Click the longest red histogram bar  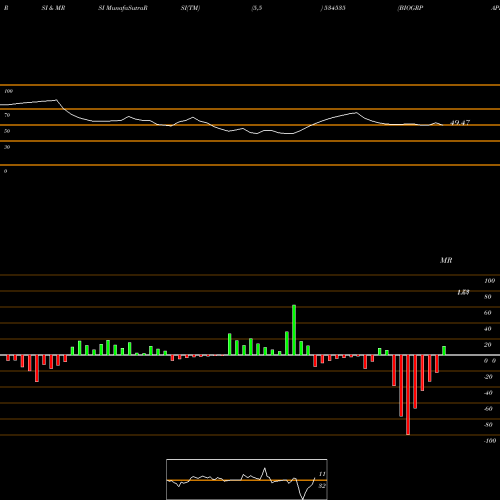408,395
